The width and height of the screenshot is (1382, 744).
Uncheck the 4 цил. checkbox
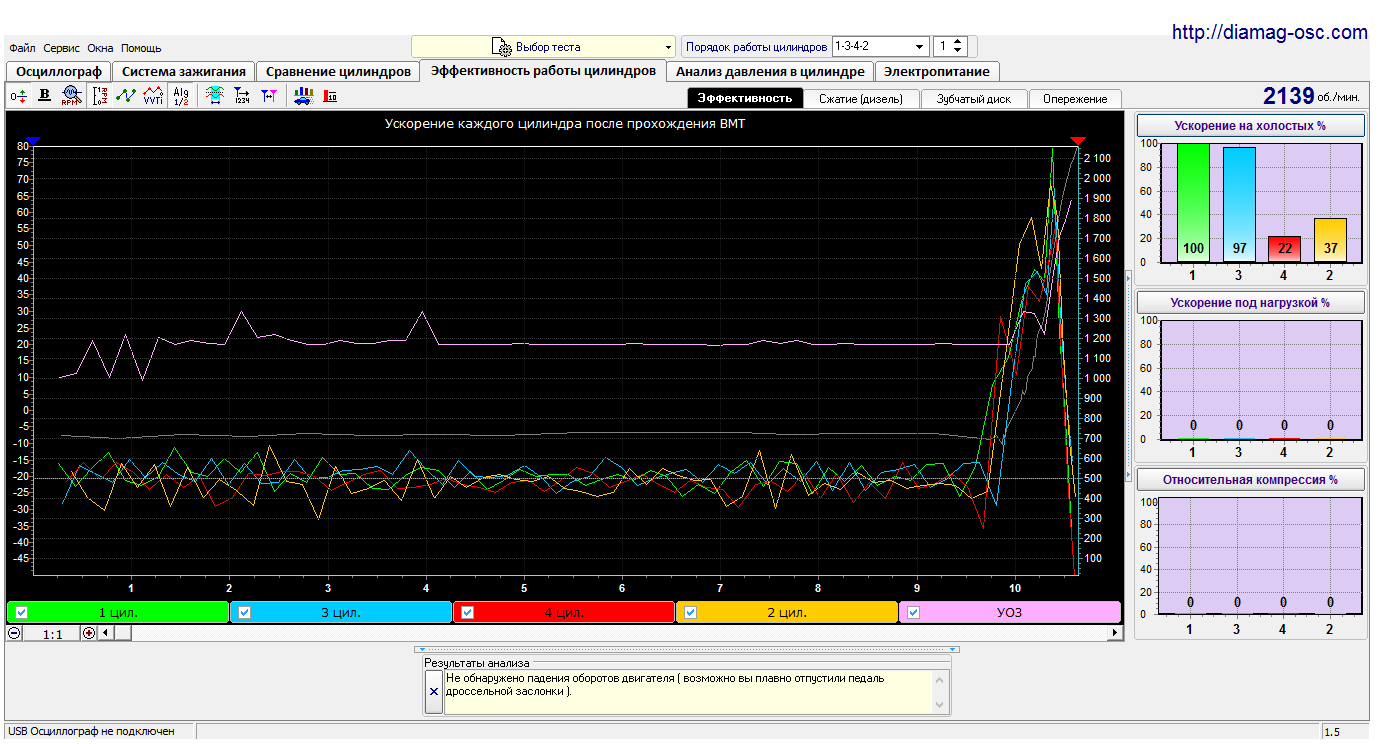467,613
